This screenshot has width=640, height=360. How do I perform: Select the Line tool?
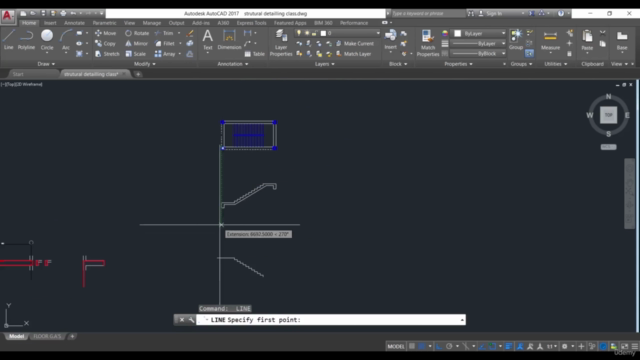point(9,40)
